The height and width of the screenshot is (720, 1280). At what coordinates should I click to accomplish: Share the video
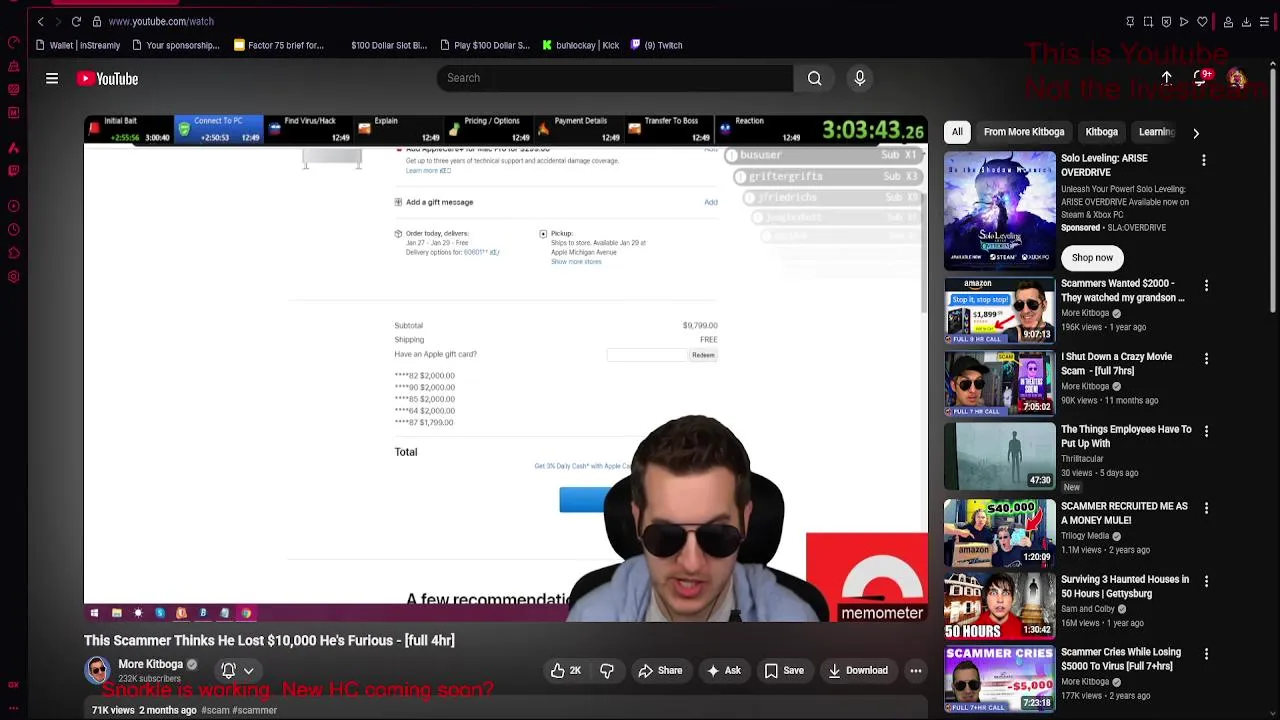660,671
